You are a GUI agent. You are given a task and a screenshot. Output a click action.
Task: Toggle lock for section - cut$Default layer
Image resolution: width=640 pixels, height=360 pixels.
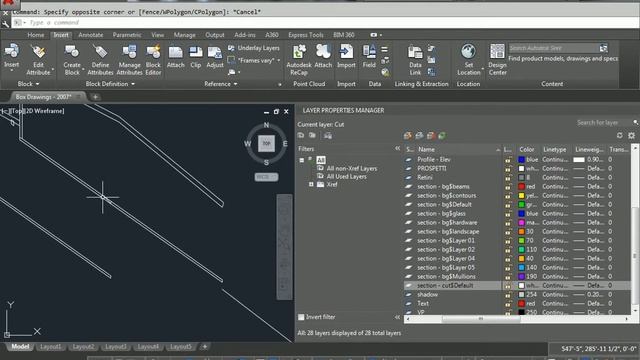(x=508, y=286)
